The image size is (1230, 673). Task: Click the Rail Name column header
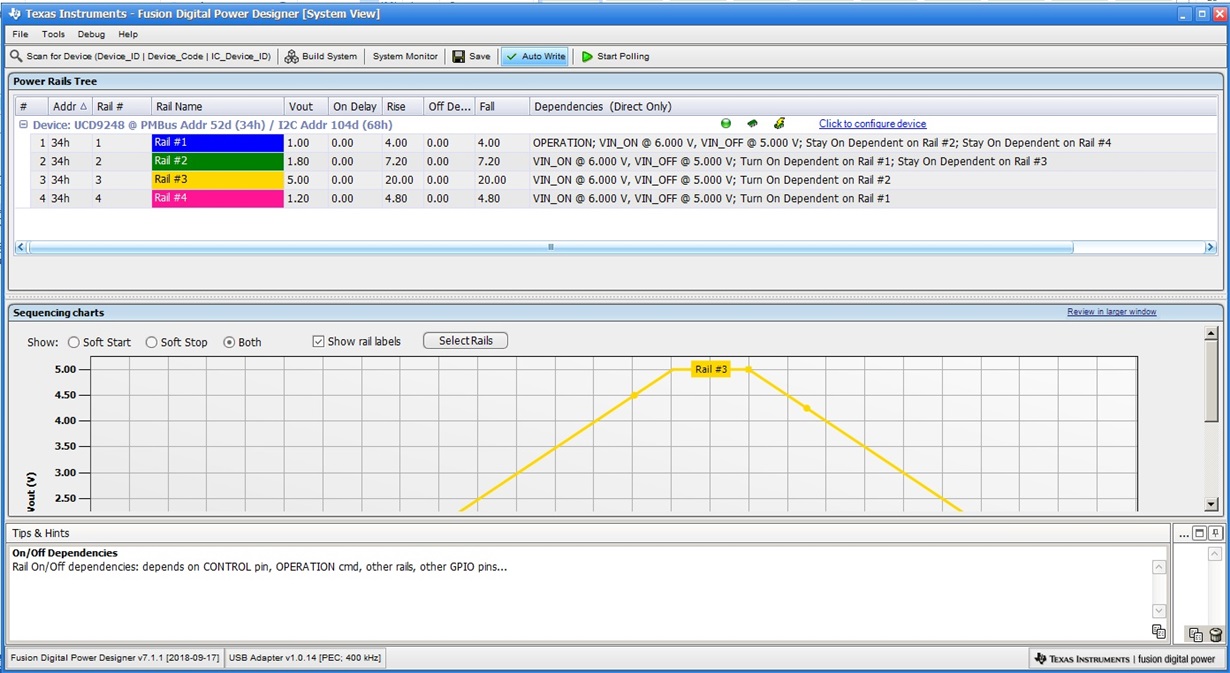217,106
